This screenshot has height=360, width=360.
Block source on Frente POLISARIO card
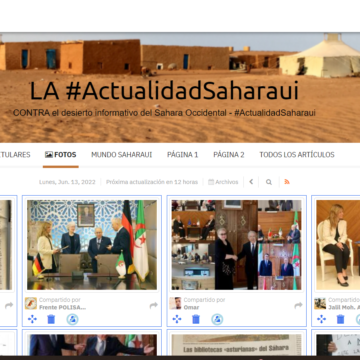point(72,319)
